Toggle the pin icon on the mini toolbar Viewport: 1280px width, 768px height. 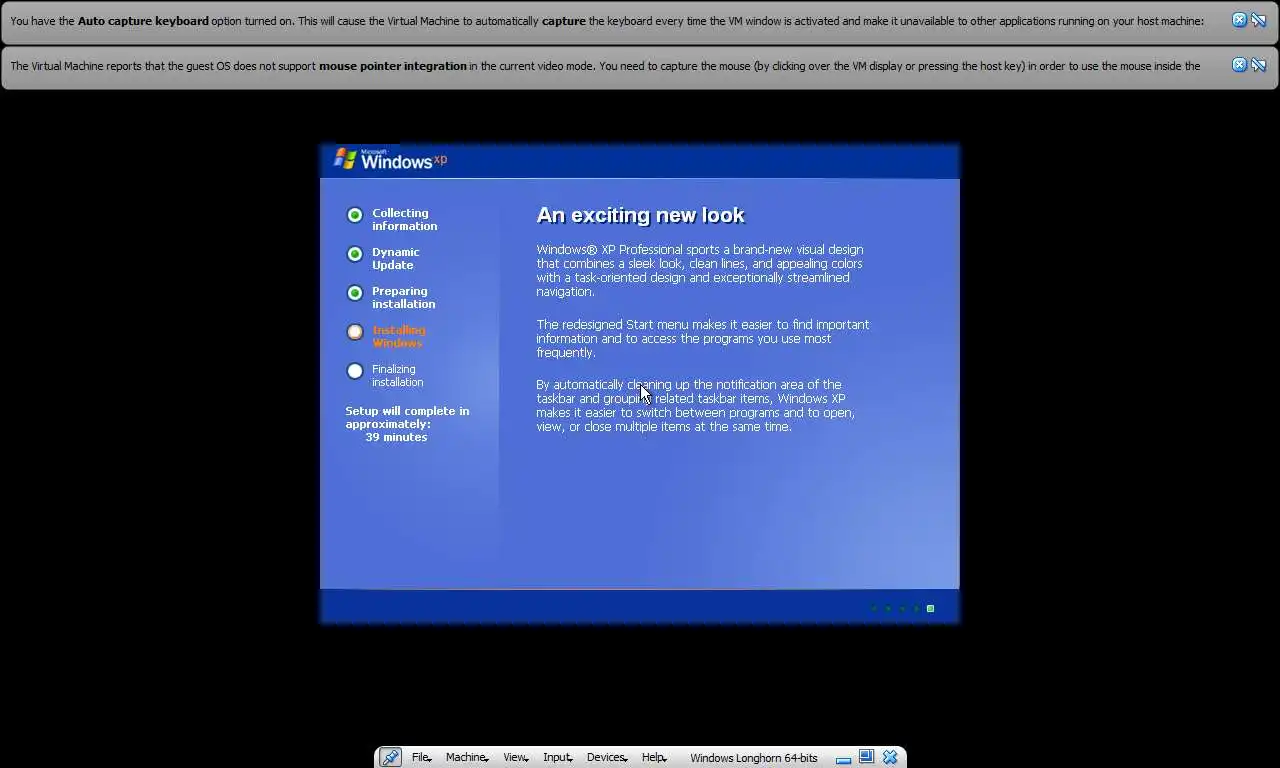pos(390,757)
